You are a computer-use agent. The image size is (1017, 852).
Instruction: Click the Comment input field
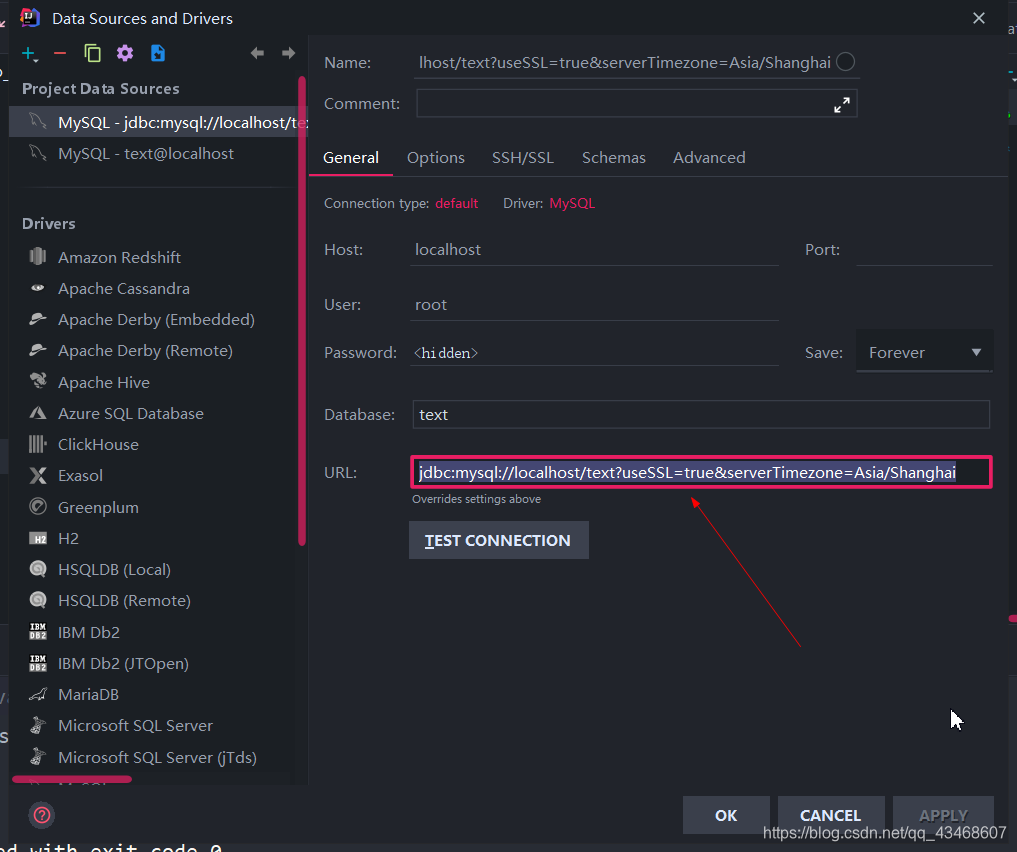(x=636, y=104)
